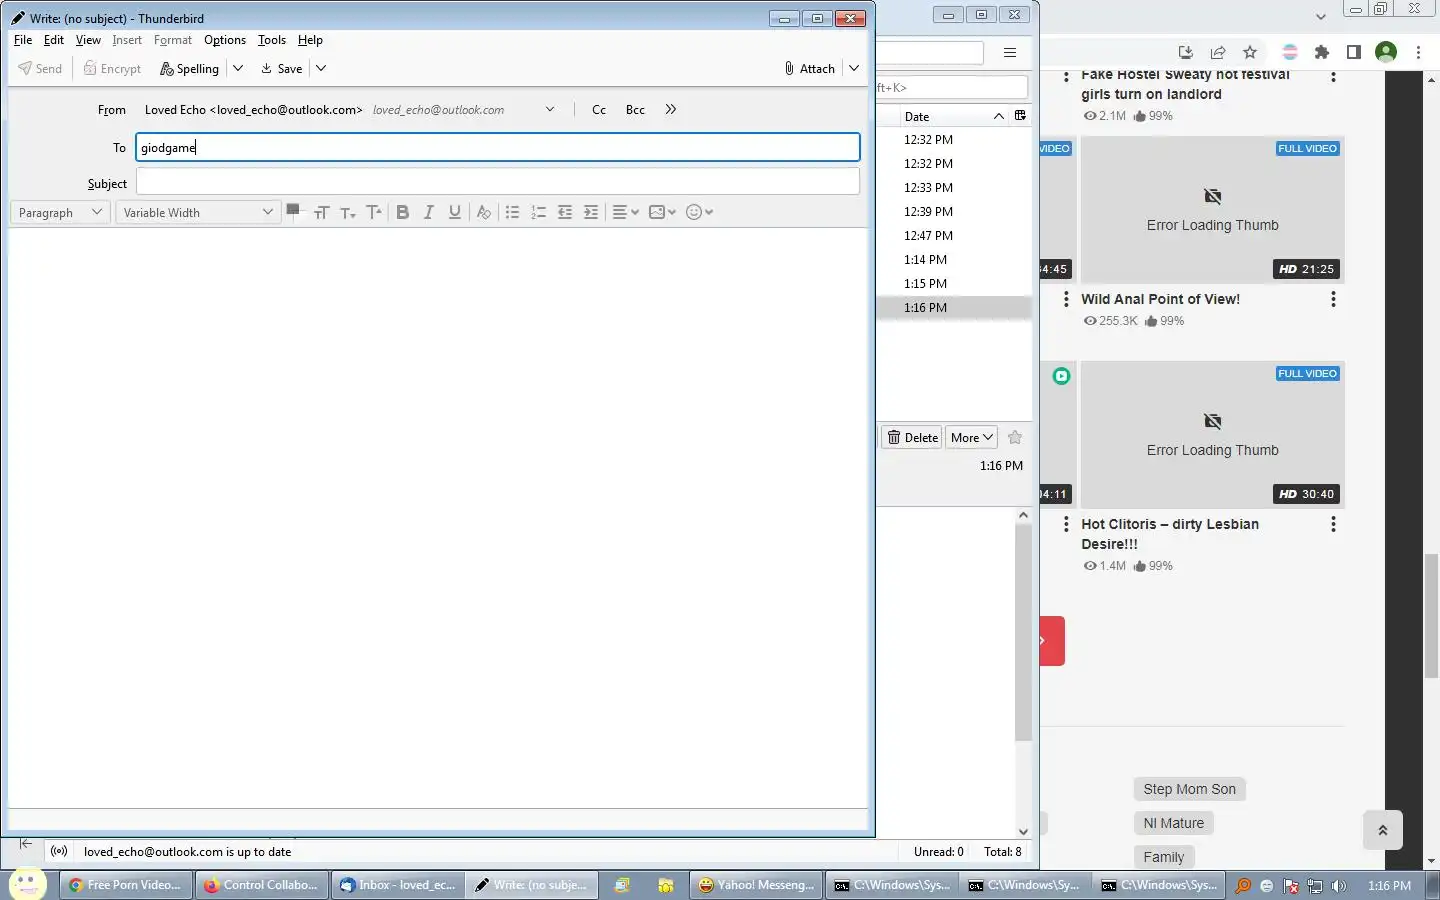Attach a file with the paperclip button
Image resolution: width=1440 pixels, height=900 pixels.
point(809,69)
